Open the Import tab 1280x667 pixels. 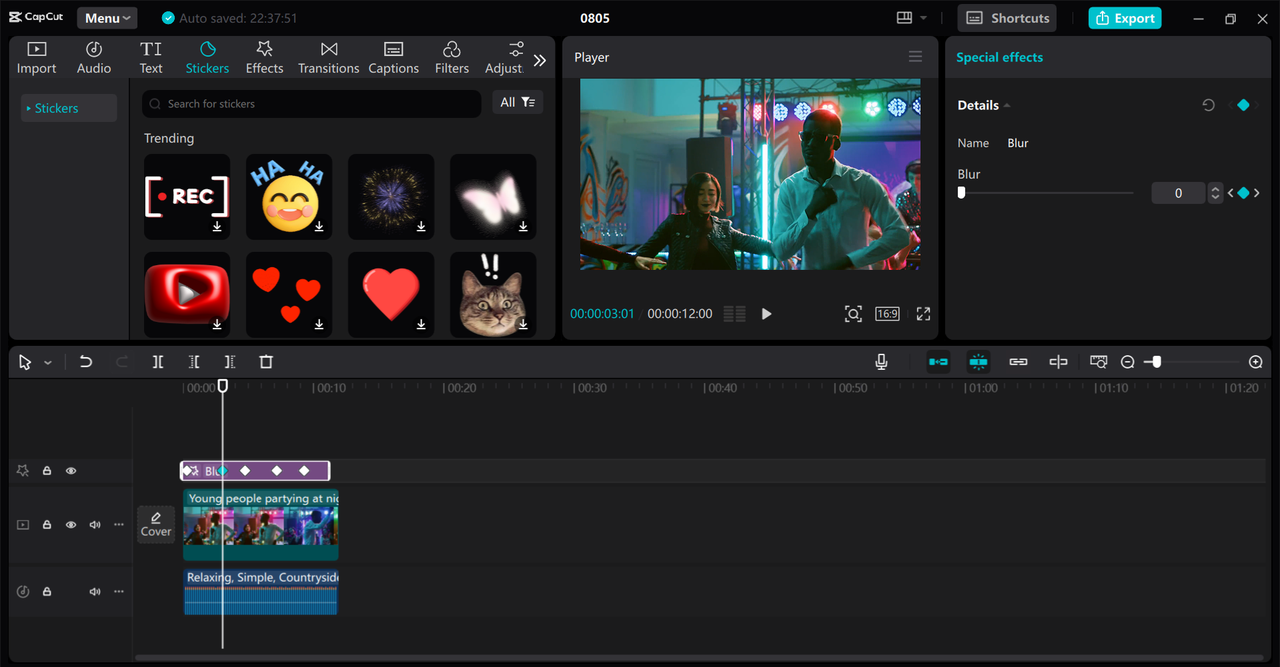click(37, 58)
